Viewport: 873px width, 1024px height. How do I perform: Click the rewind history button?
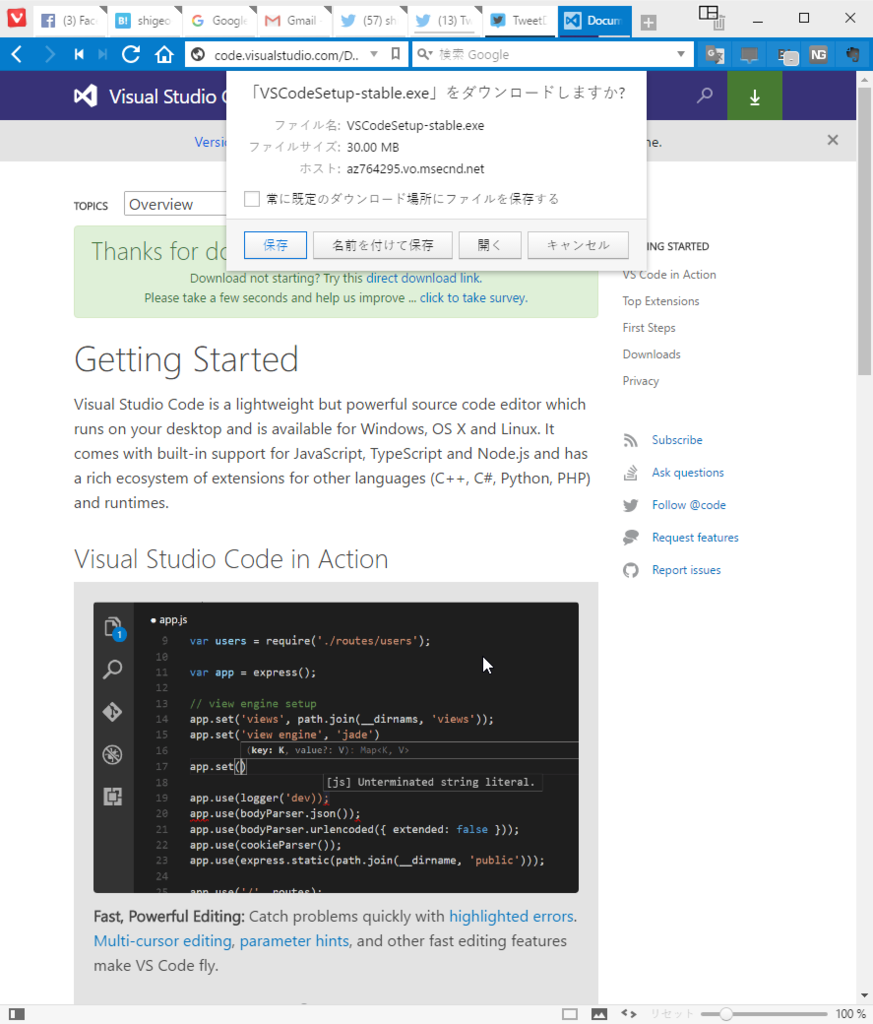[x=79, y=54]
